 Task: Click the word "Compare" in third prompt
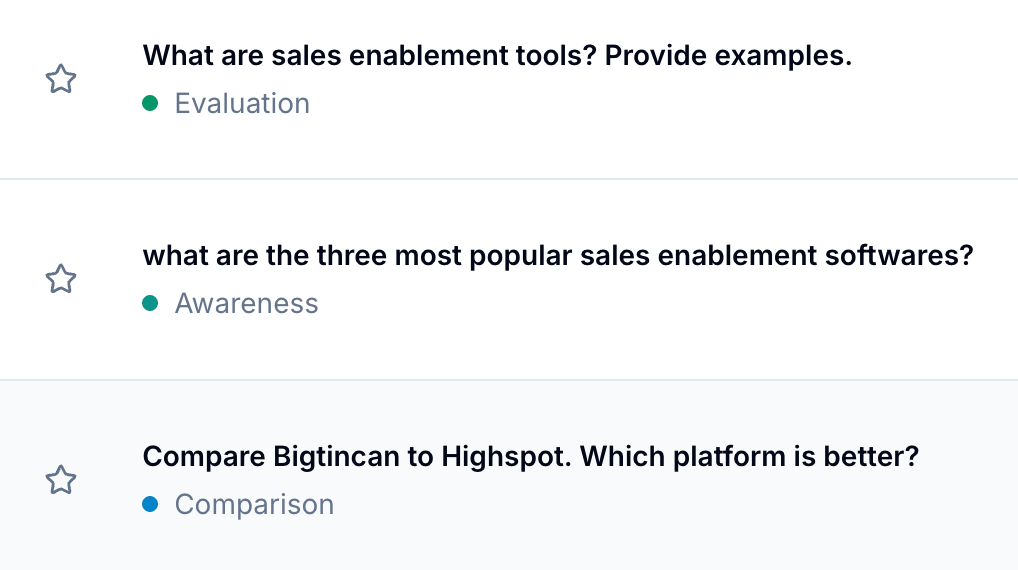pyautogui.click(x=203, y=457)
